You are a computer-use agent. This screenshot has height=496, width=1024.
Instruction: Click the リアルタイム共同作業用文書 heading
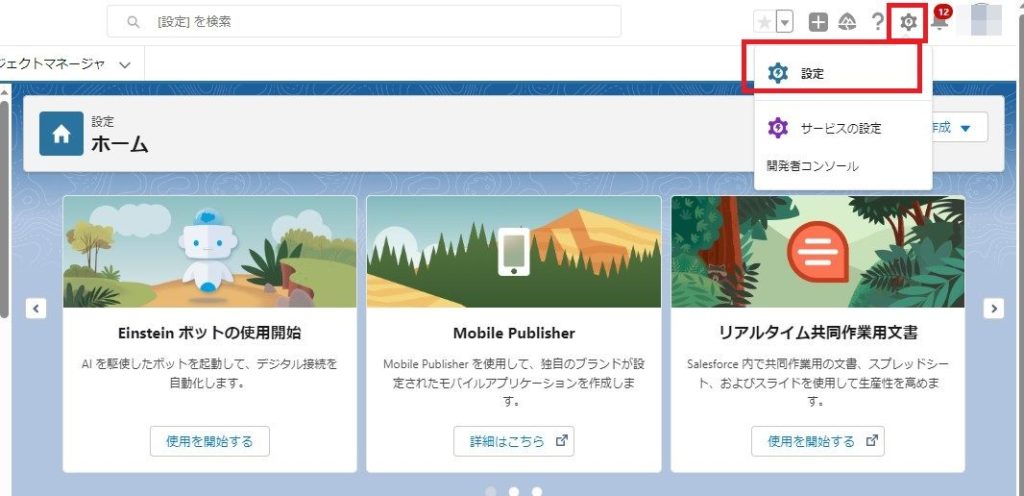coord(818,333)
